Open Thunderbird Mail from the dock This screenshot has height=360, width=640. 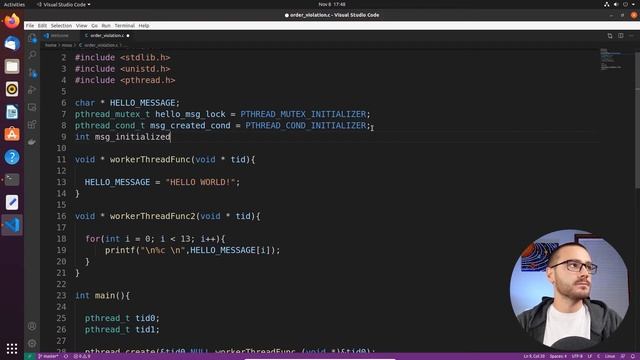click(x=12, y=44)
